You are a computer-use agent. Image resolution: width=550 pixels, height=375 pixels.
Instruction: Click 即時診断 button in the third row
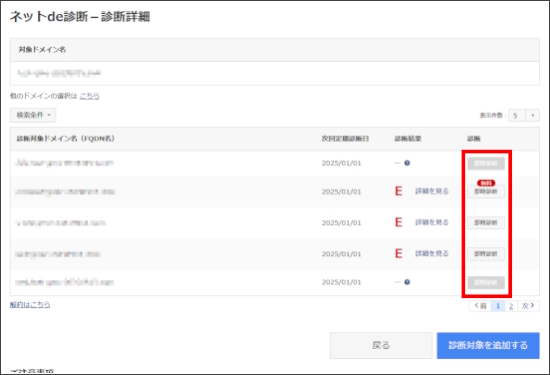click(x=486, y=222)
